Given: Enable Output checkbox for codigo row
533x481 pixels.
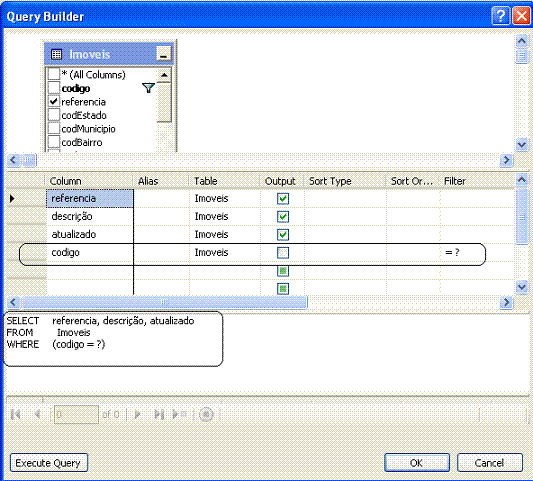Looking at the screenshot, I should click(x=283, y=253).
